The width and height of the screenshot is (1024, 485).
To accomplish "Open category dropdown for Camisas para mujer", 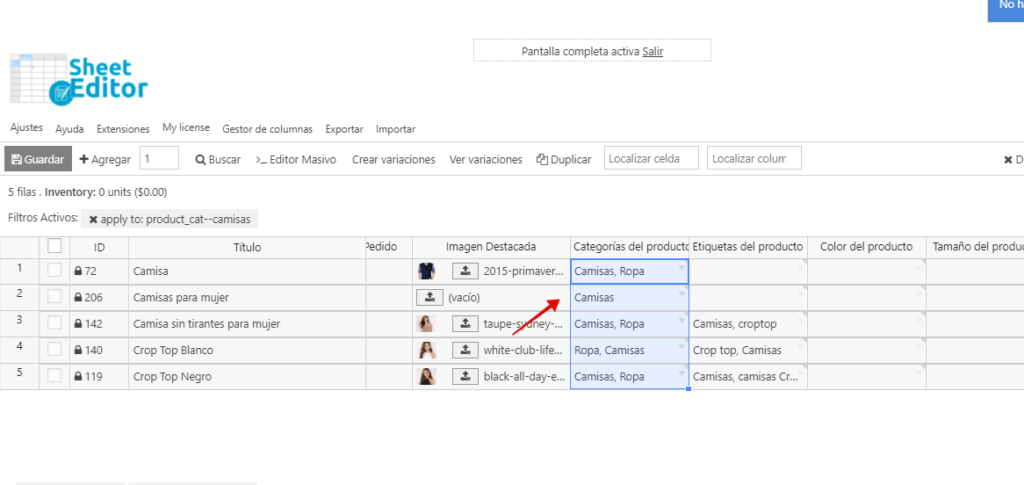I will pos(682,295).
